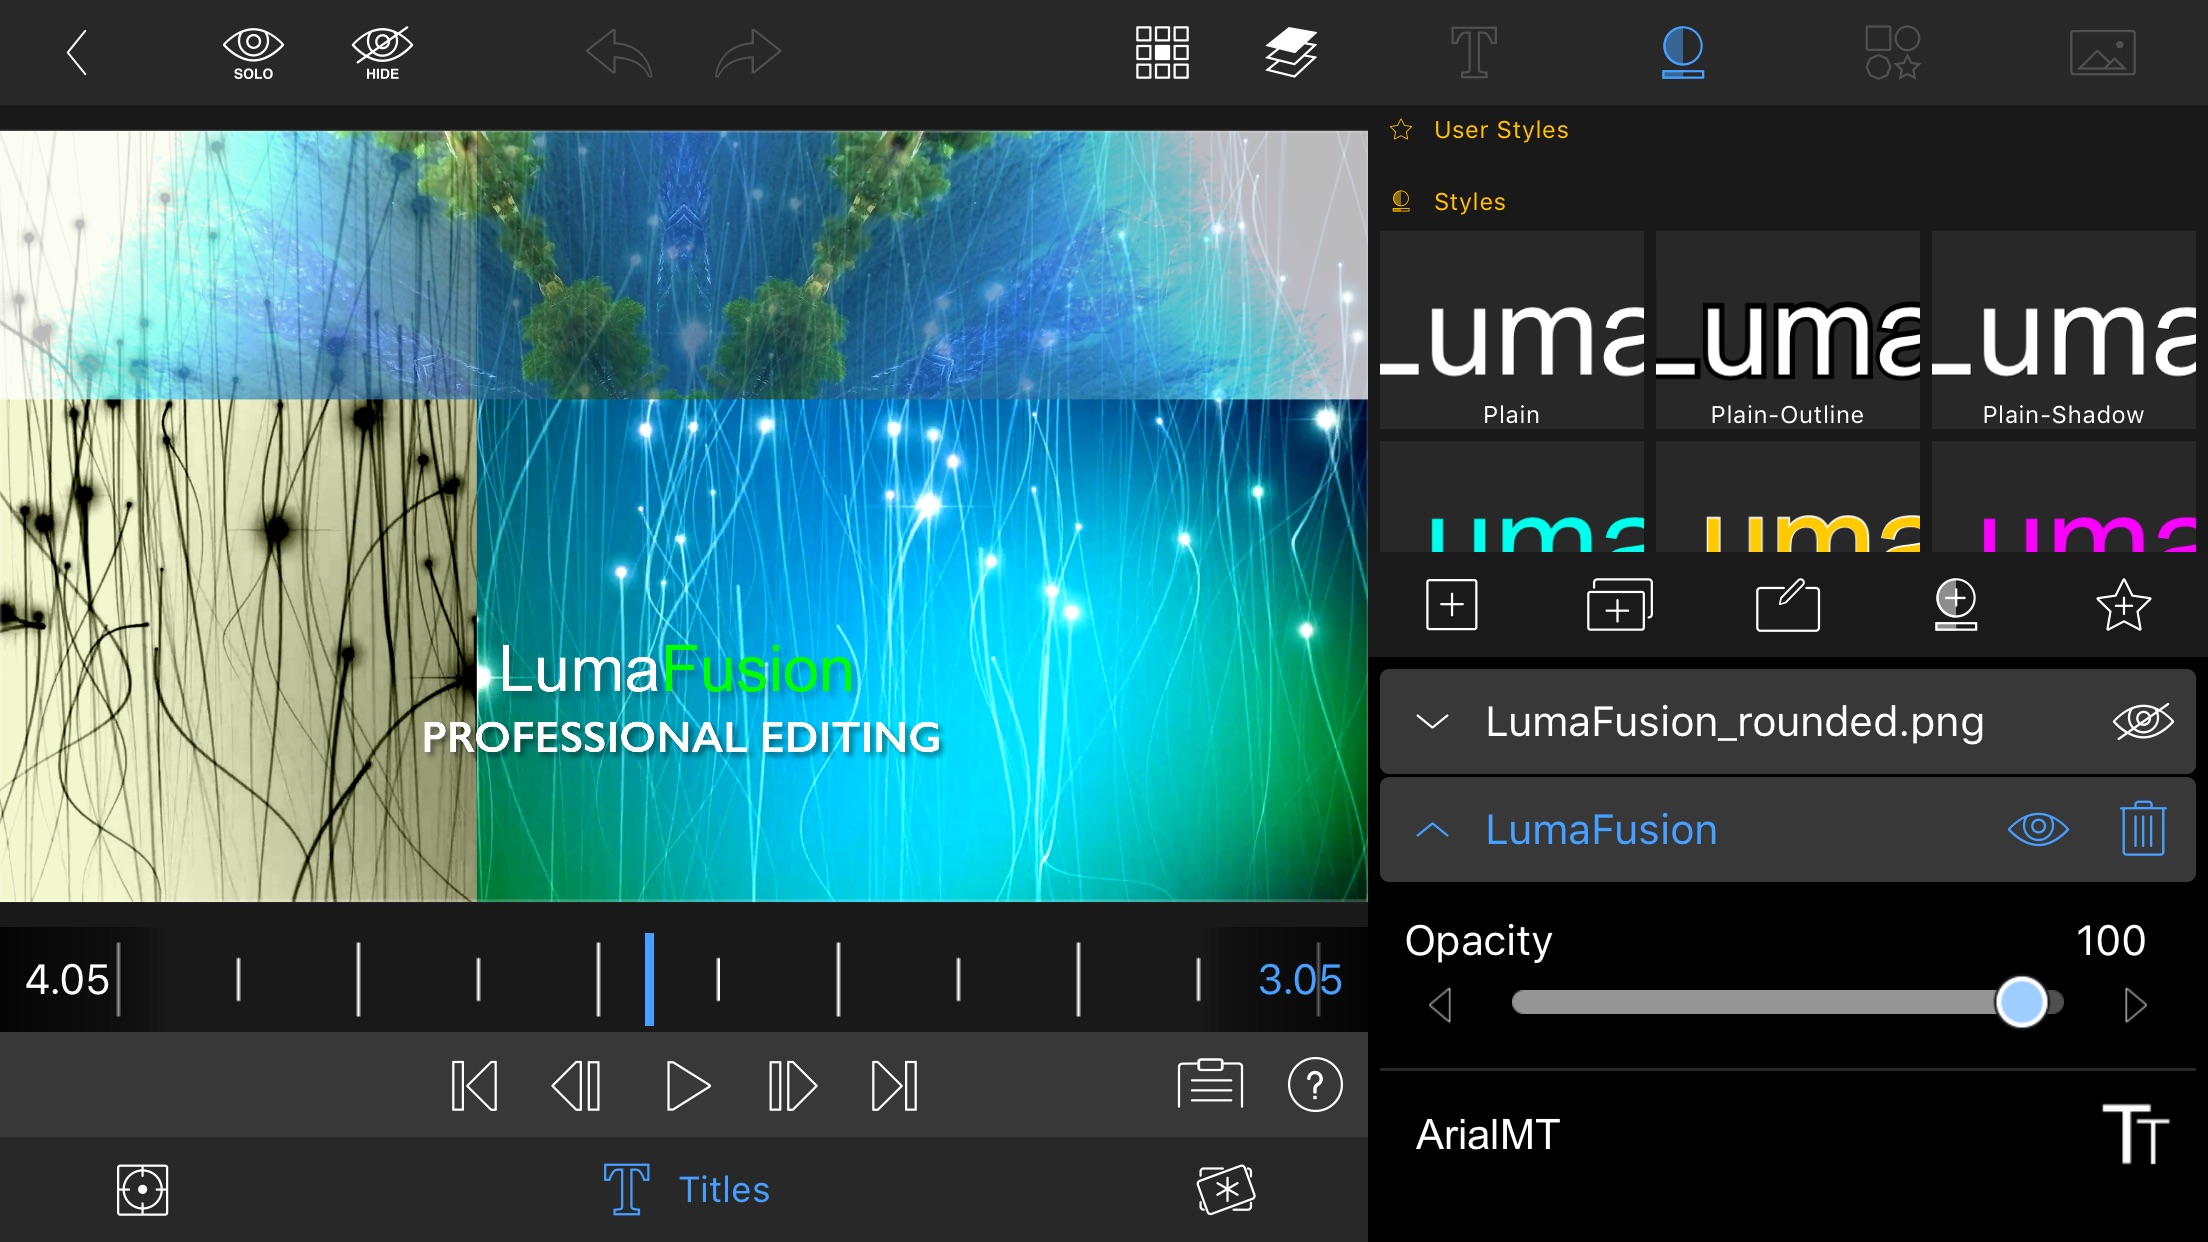Image resolution: width=2208 pixels, height=1242 pixels.
Task: Click the 3.05 remaining timecode
Action: [1300, 980]
